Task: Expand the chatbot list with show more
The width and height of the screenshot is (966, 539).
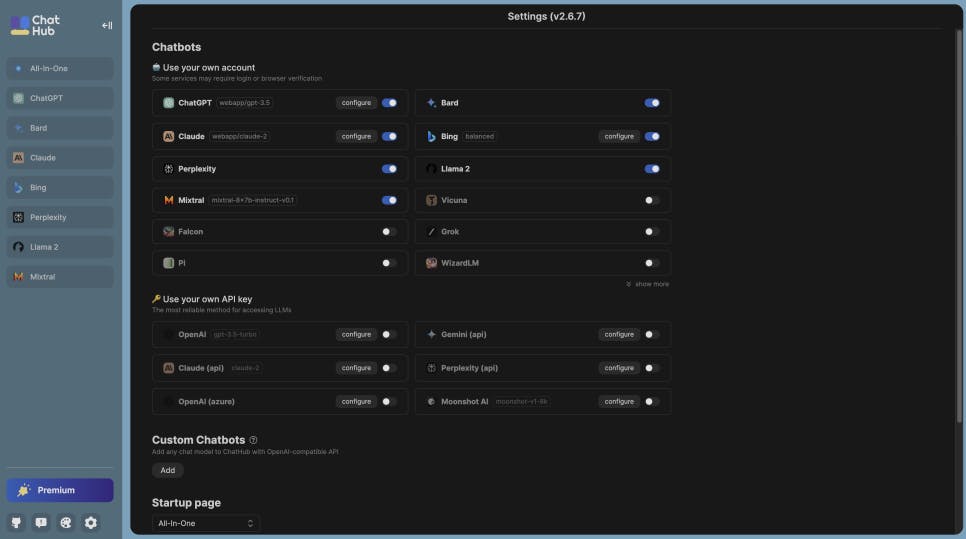Action: [x=647, y=284]
